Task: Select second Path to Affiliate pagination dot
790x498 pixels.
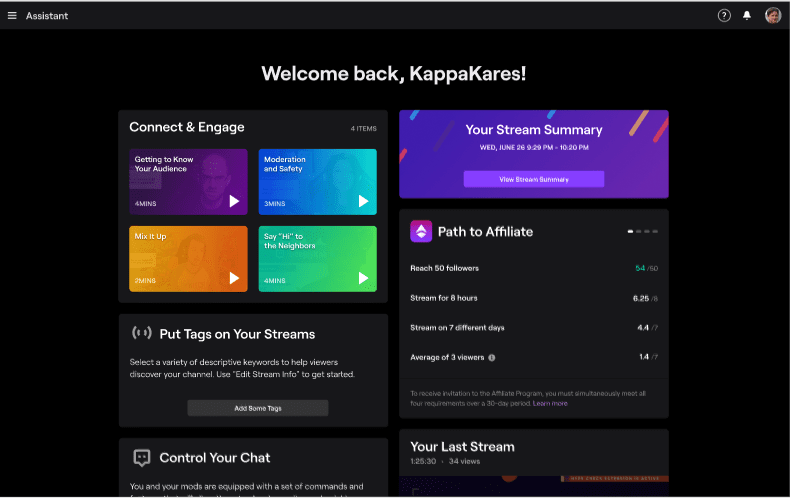Action: click(x=638, y=231)
